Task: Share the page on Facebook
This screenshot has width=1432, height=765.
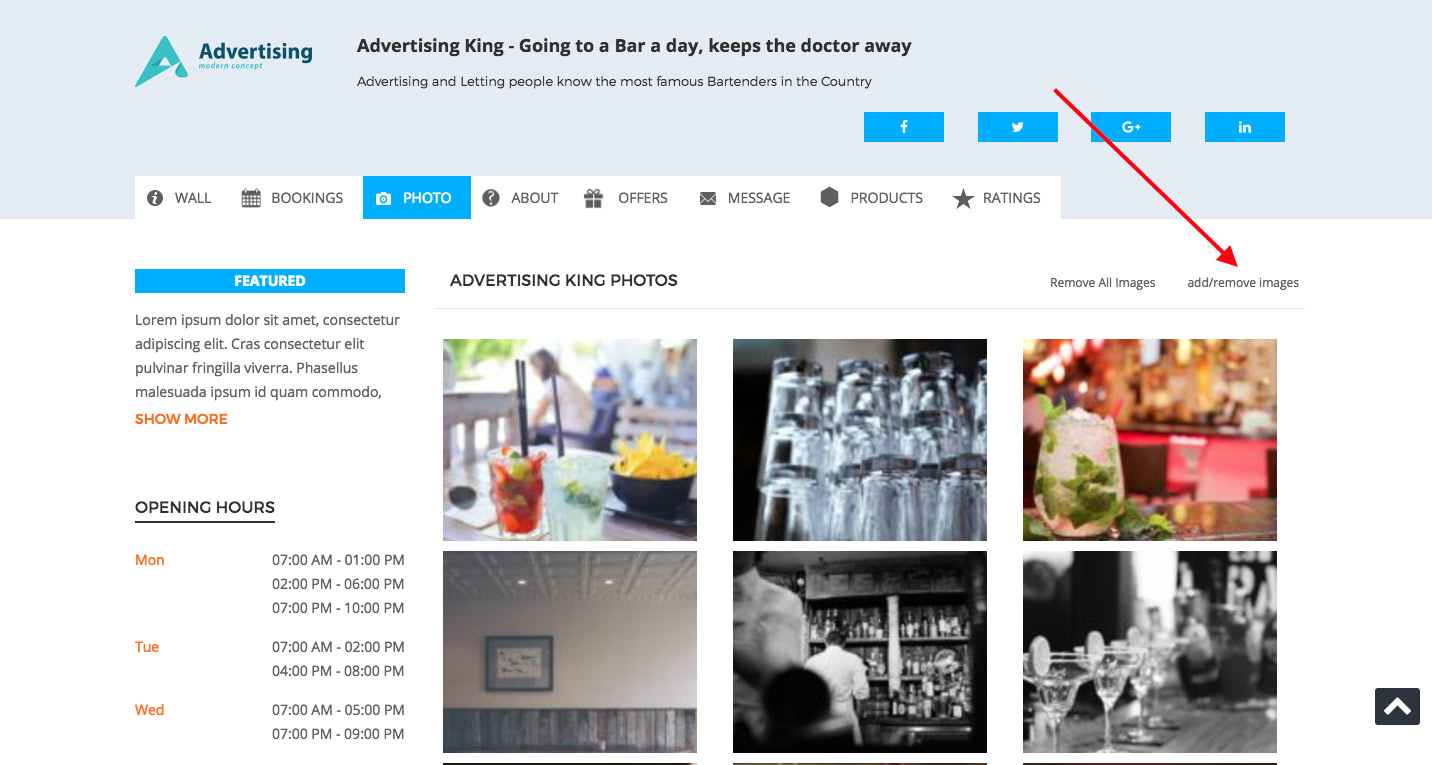Action: click(903, 127)
